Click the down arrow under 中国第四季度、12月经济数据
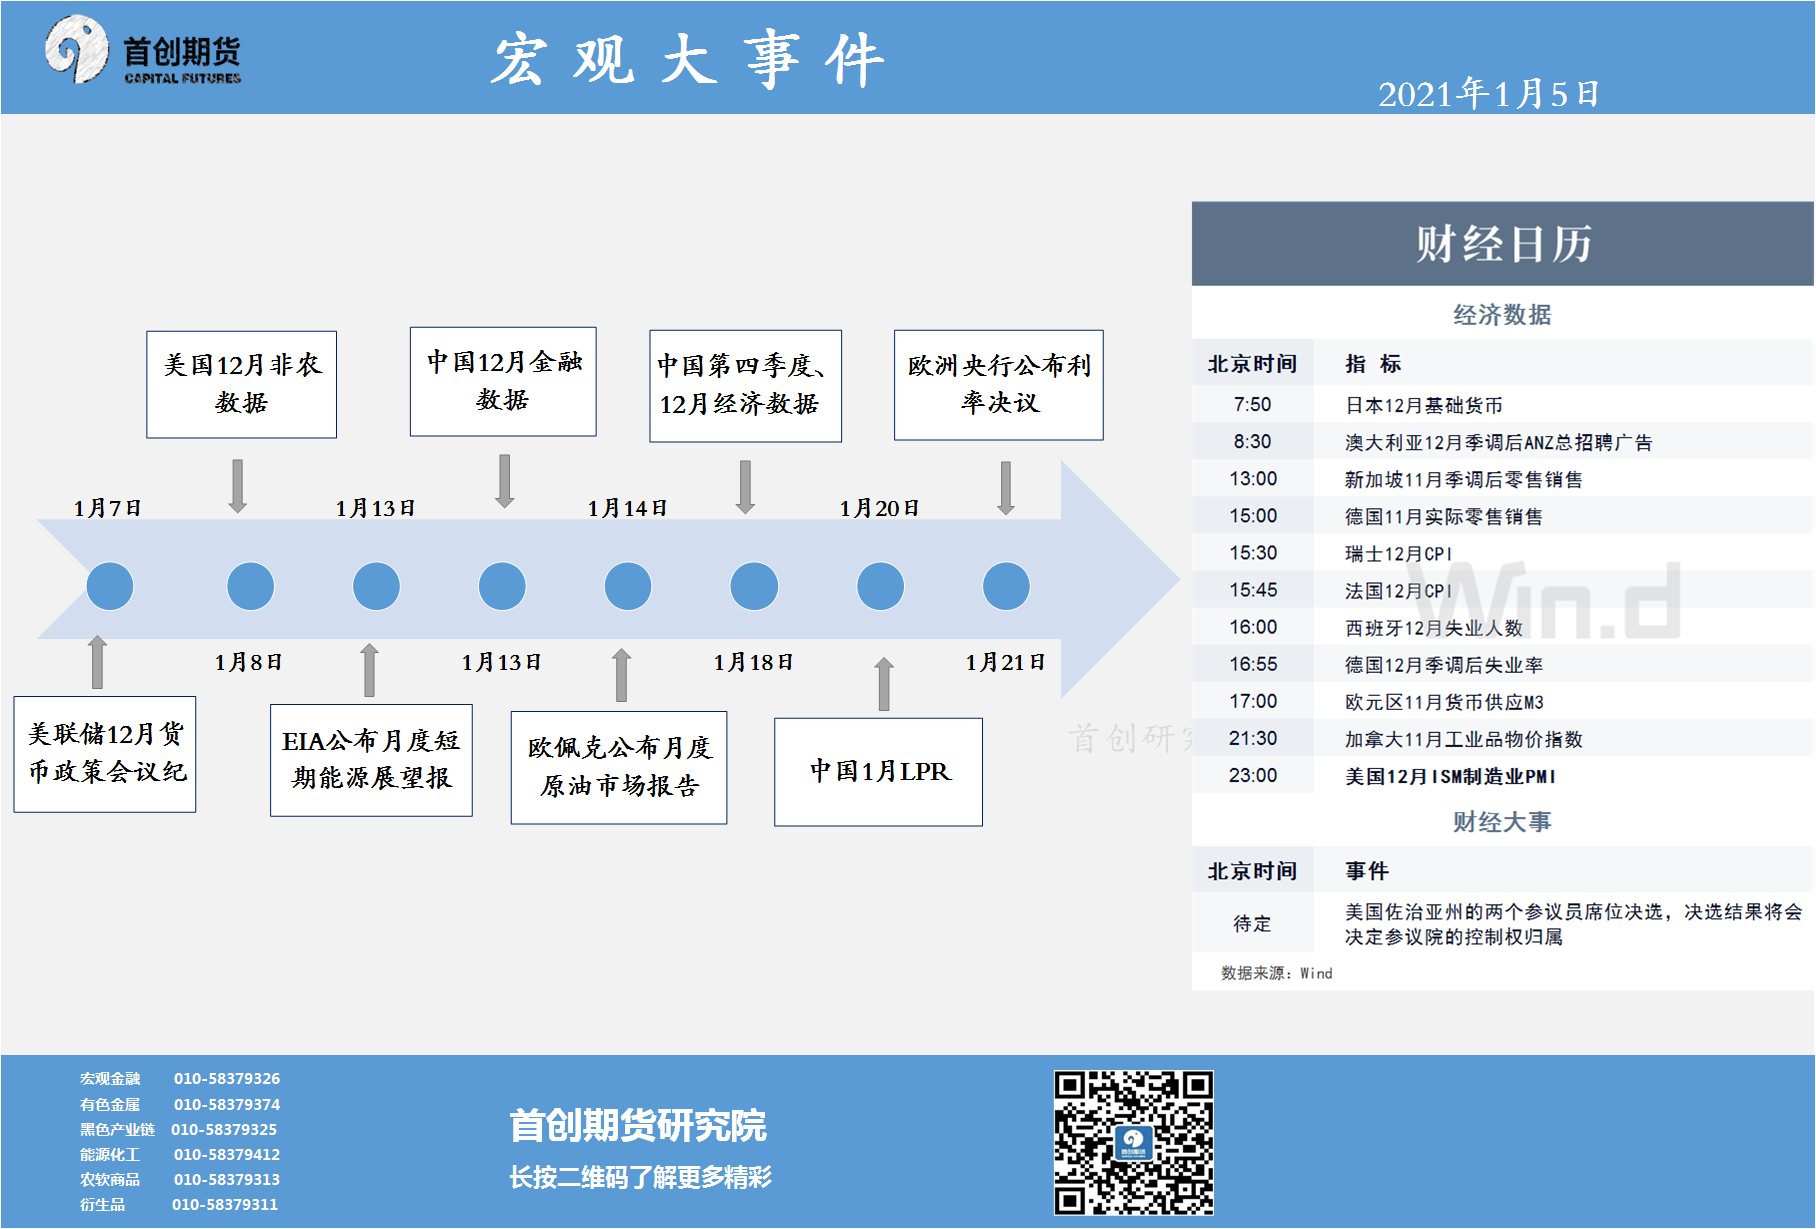The width and height of the screenshot is (1816, 1229). 745,487
